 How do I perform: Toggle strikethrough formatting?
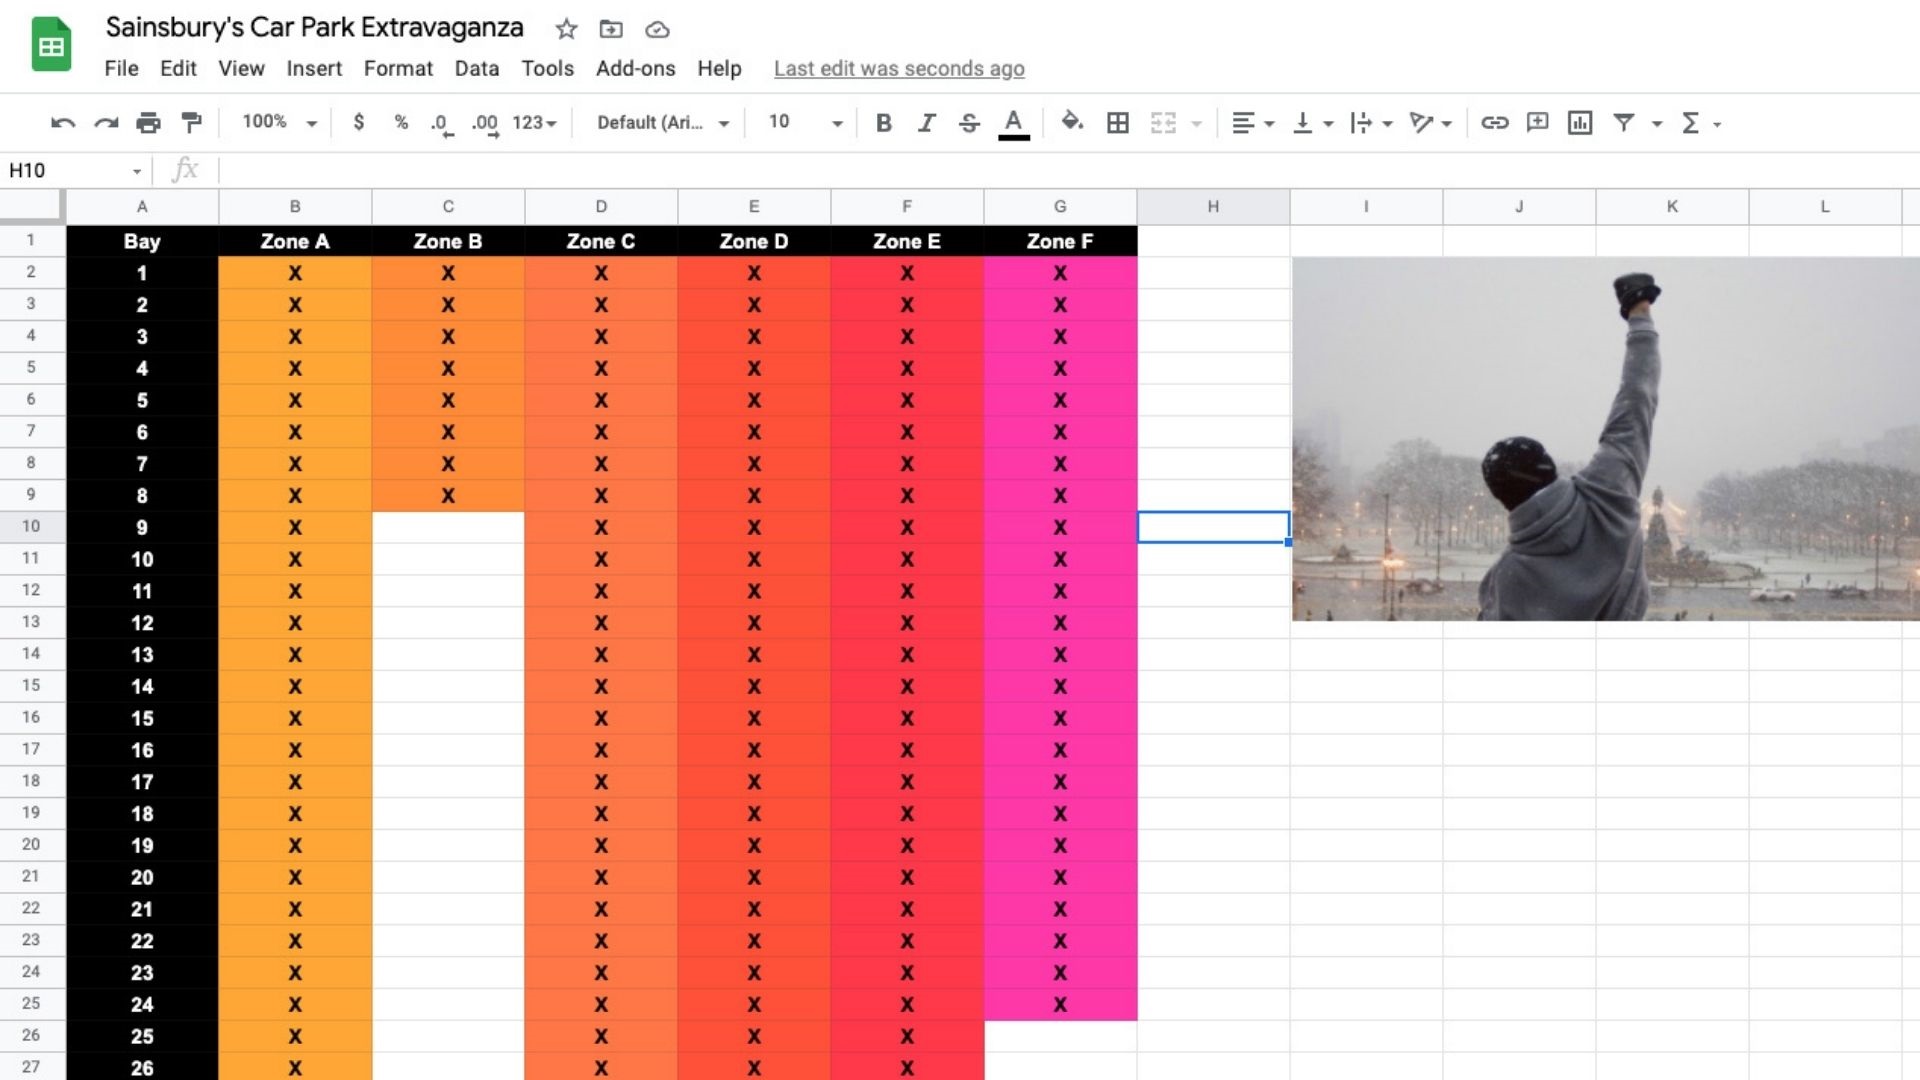pyautogui.click(x=969, y=123)
